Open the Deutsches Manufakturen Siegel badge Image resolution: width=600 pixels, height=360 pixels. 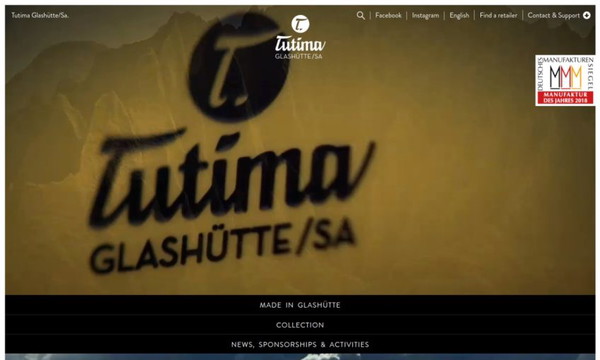tap(565, 80)
